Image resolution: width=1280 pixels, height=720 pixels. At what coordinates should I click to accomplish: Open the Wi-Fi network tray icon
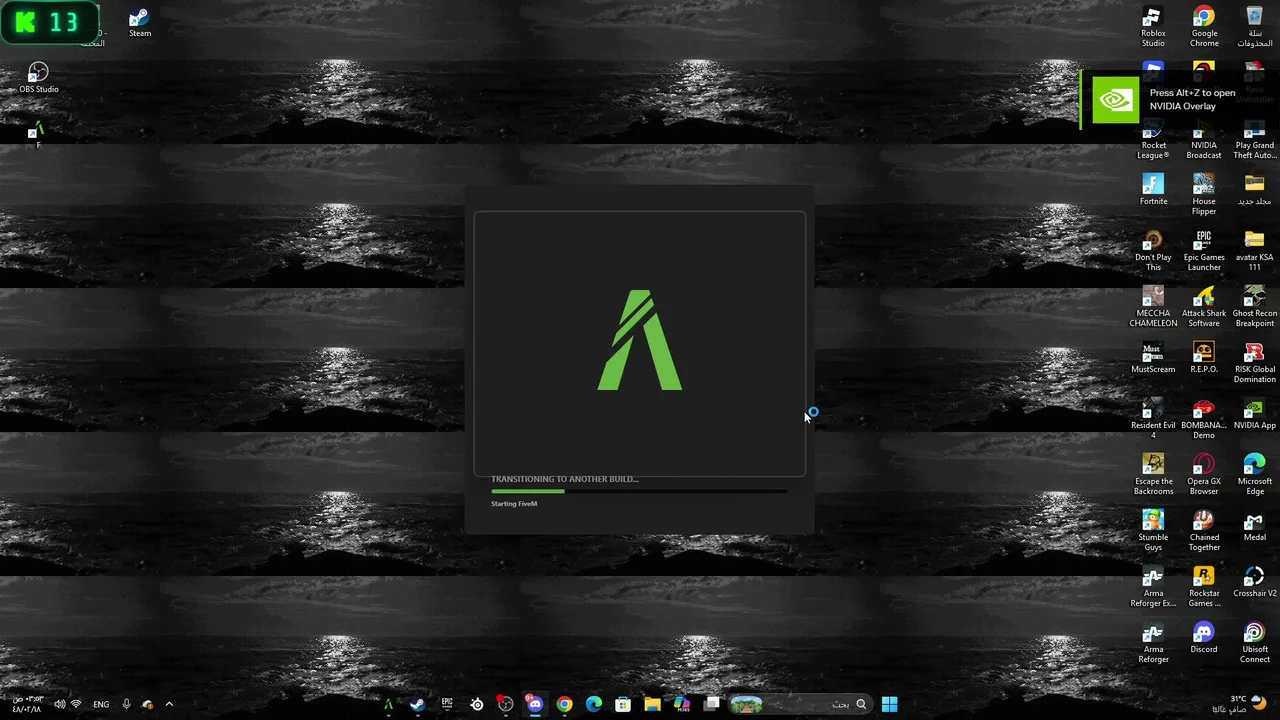(76, 704)
